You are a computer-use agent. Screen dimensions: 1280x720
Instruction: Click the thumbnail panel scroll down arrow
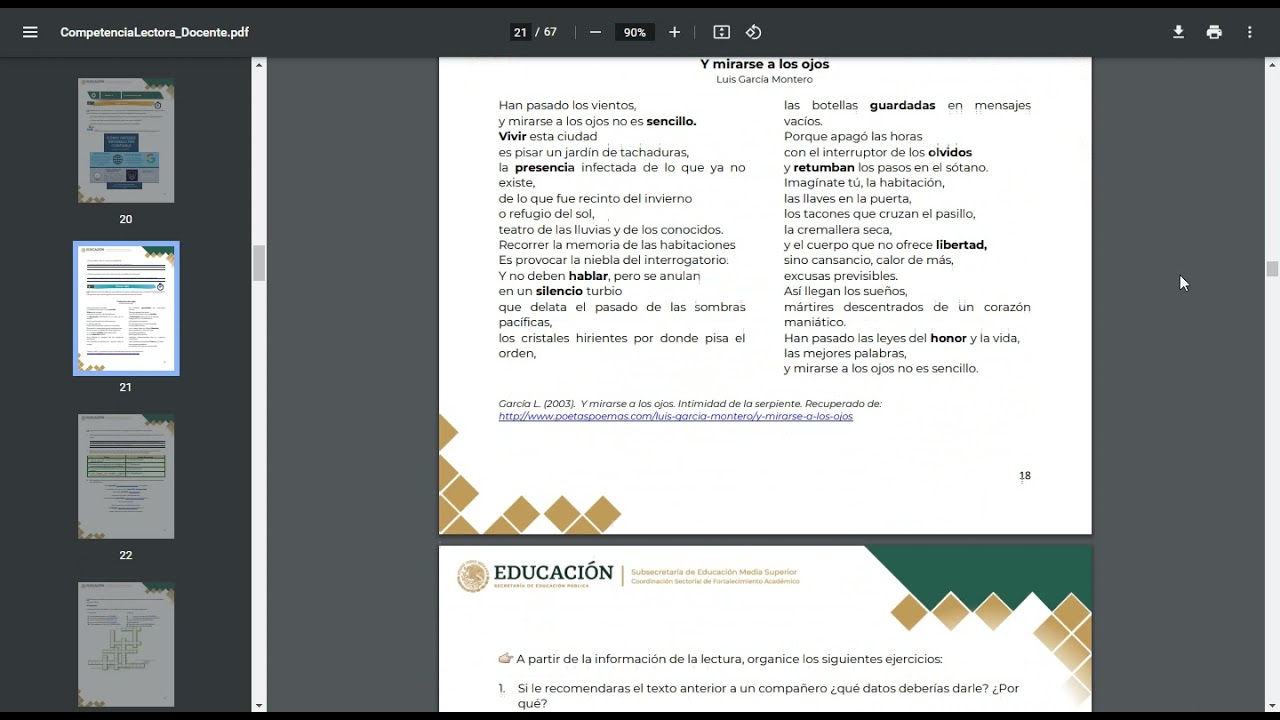click(259, 705)
